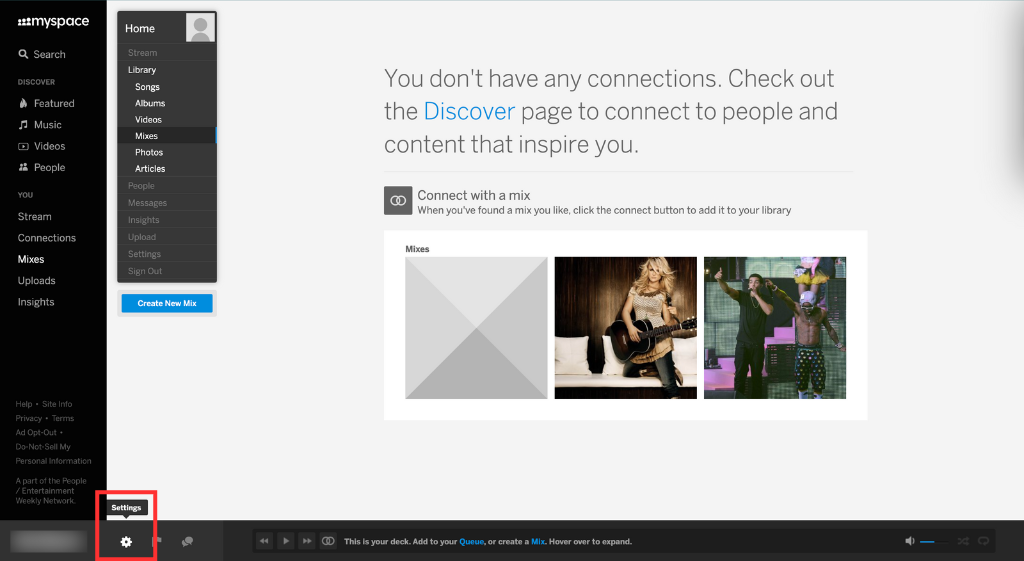This screenshot has width=1024, height=561.
Task: Click the Privacy footer link
Action: coord(29,419)
